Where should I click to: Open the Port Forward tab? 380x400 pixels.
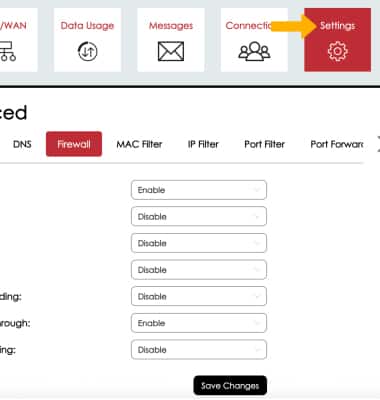[x=337, y=144]
